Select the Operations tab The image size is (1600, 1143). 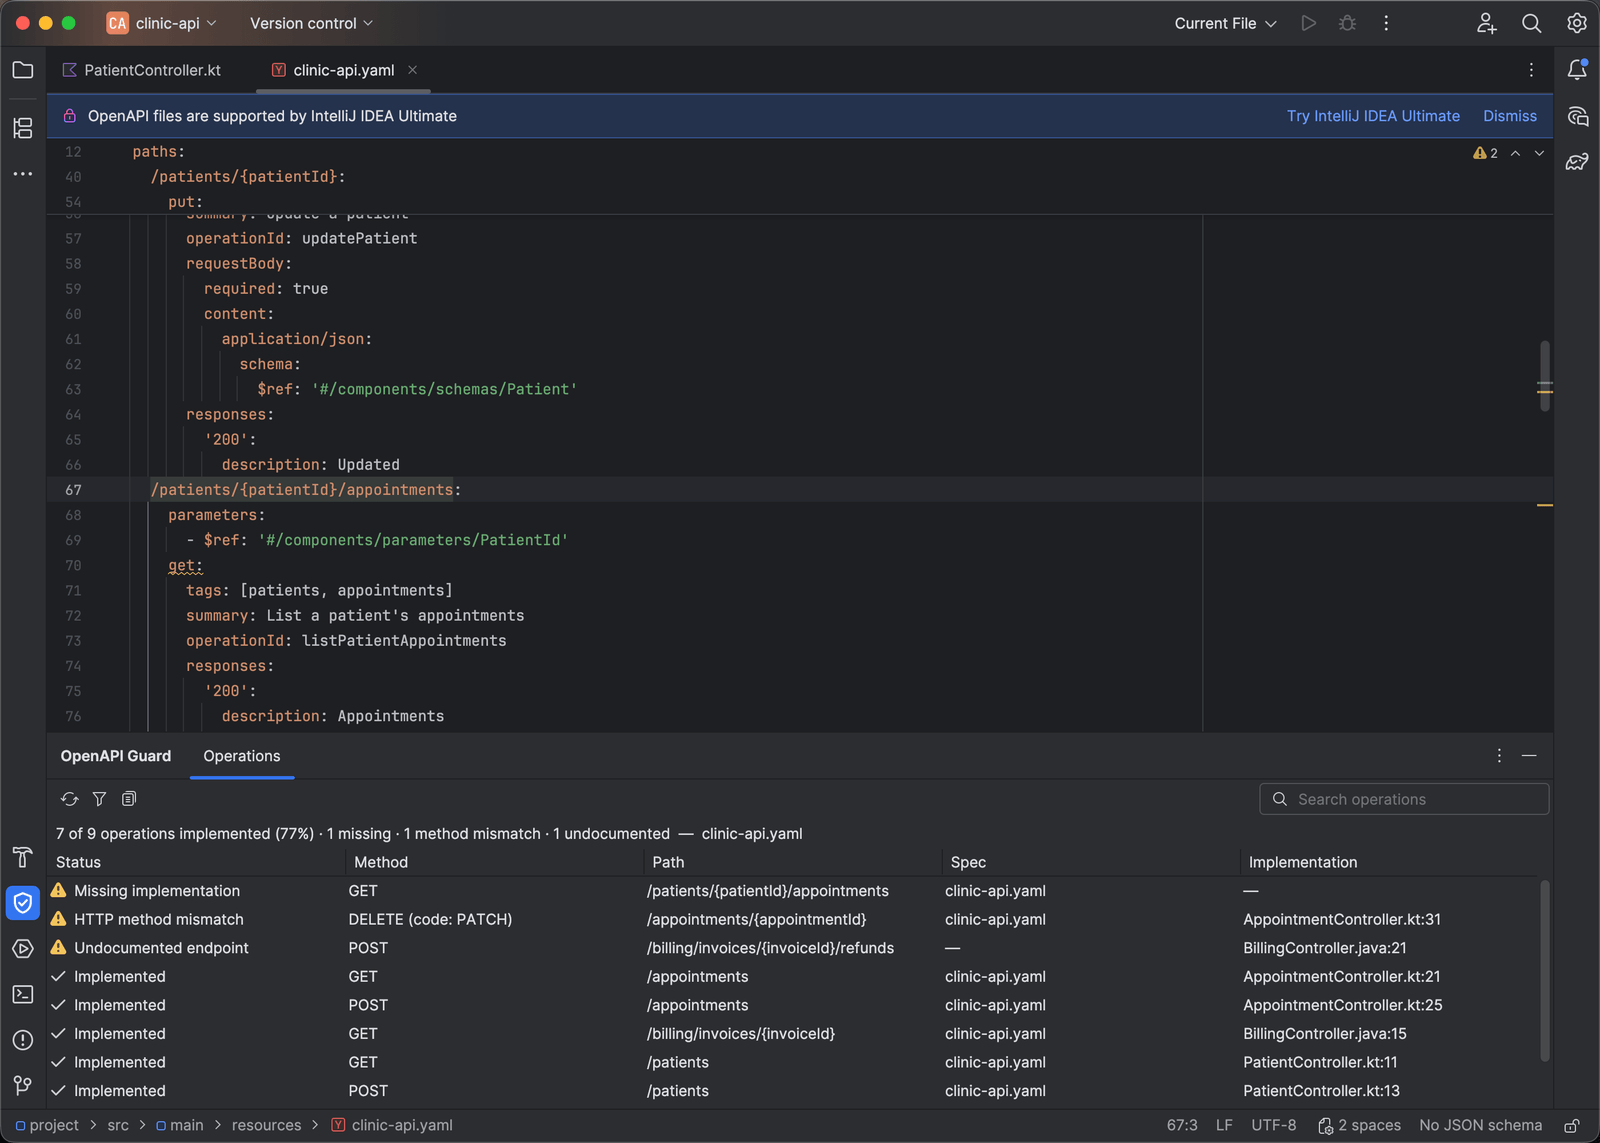click(242, 756)
